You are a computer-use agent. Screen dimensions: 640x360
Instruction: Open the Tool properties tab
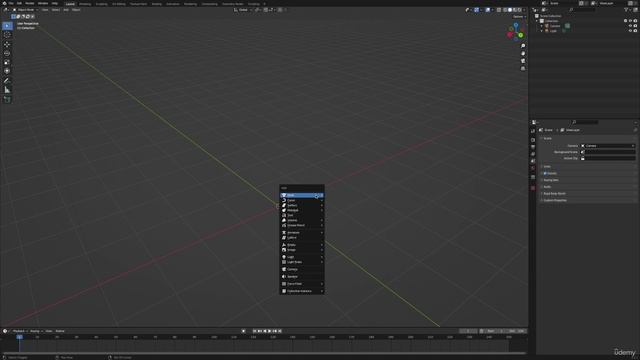(x=533, y=131)
